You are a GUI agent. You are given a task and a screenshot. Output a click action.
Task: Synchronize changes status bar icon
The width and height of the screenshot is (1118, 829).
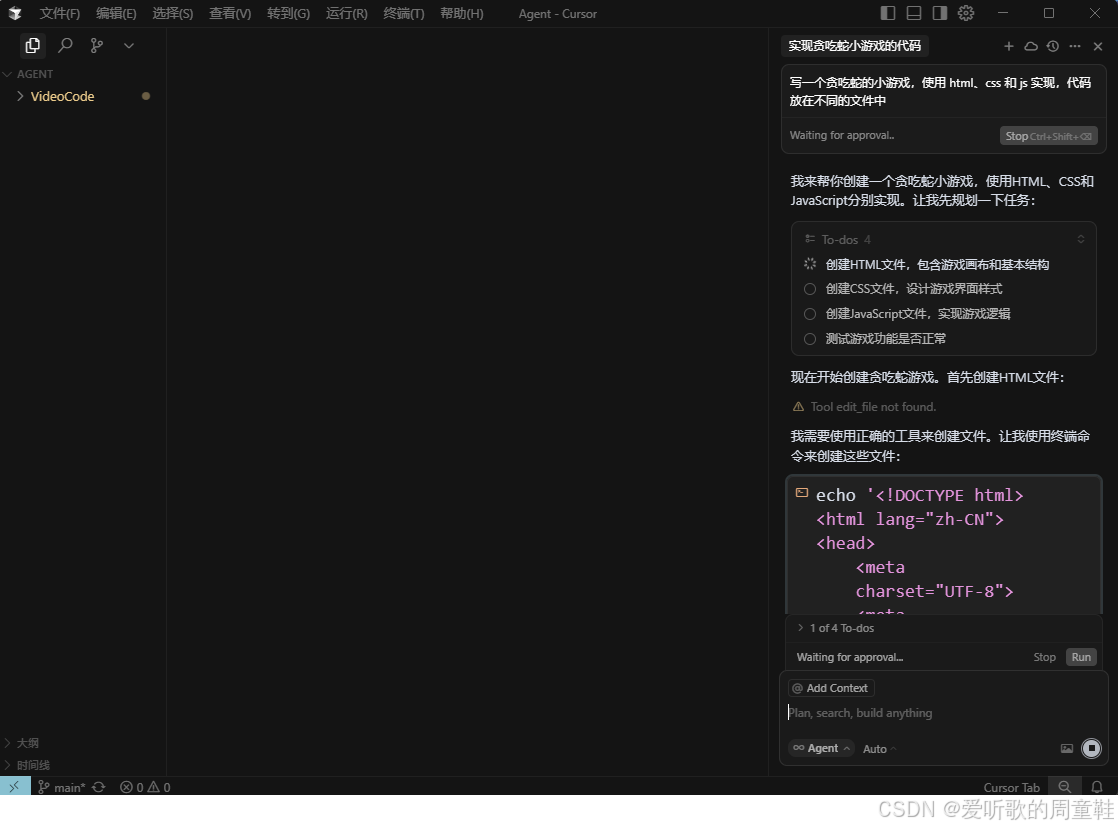pos(99,787)
